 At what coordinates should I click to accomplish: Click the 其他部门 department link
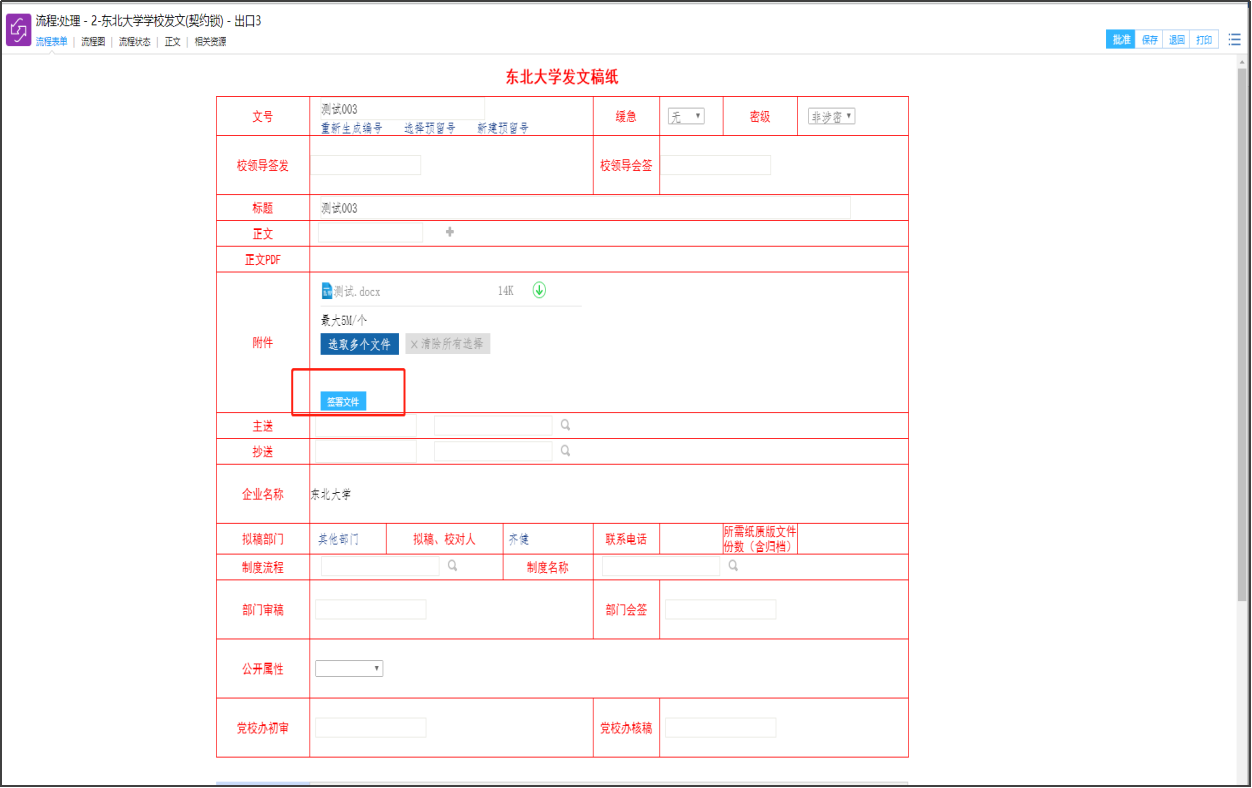[x=338, y=539]
